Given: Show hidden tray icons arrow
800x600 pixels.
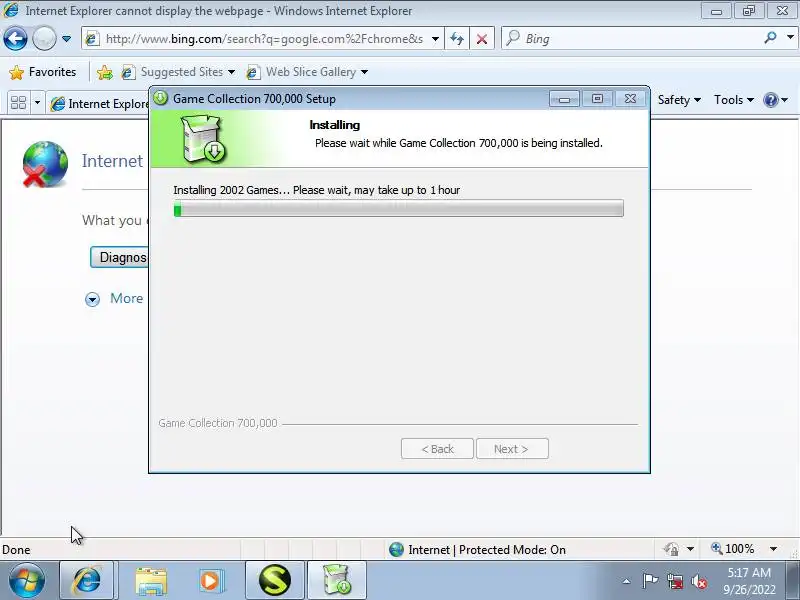Looking at the screenshot, I should point(626,581).
